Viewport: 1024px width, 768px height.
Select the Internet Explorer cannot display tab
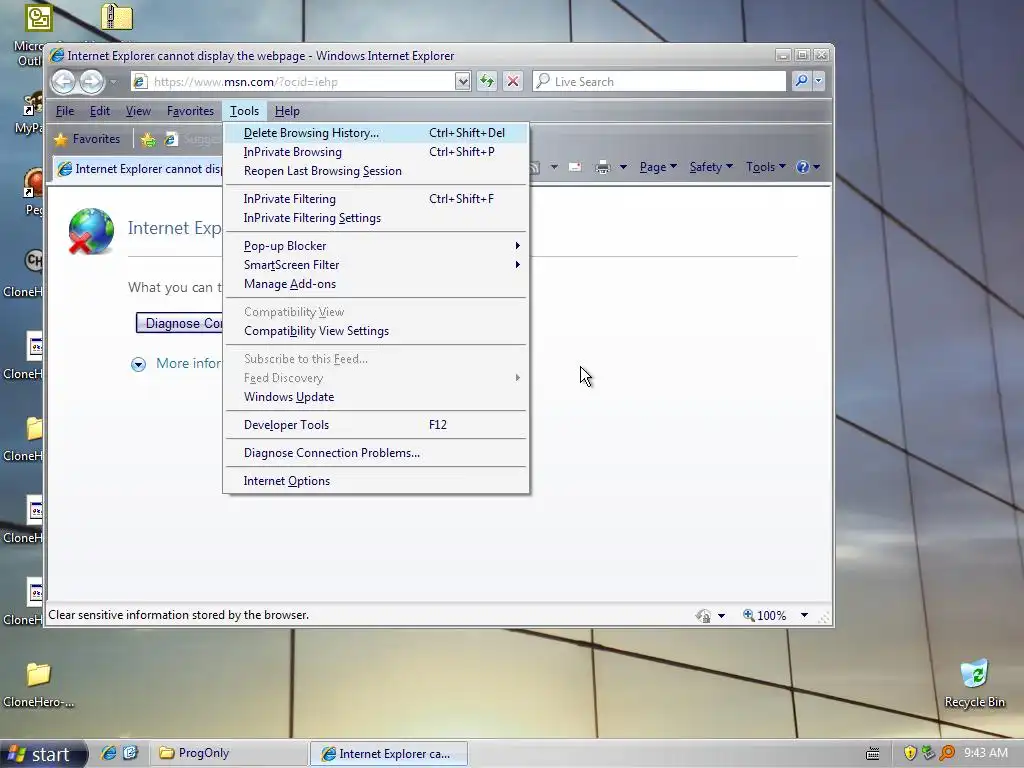138,169
